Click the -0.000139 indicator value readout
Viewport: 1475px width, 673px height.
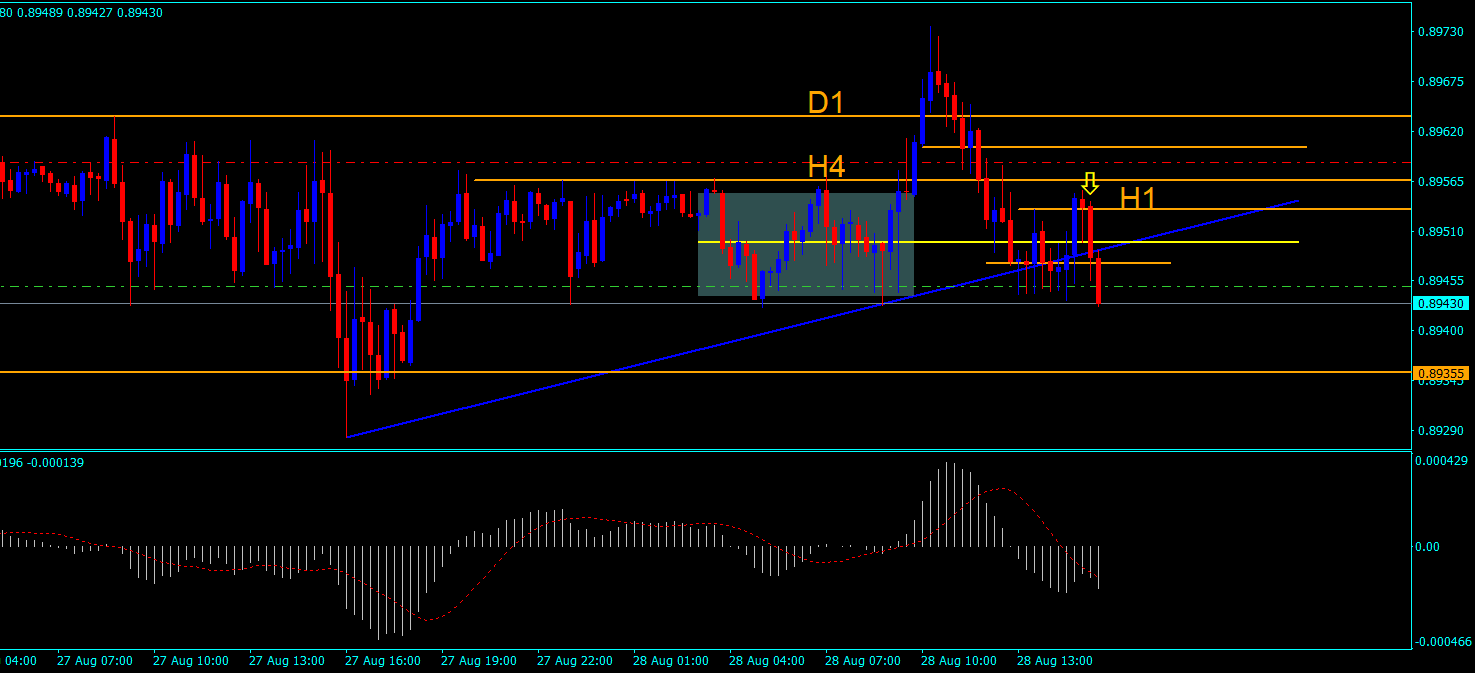click(x=54, y=463)
